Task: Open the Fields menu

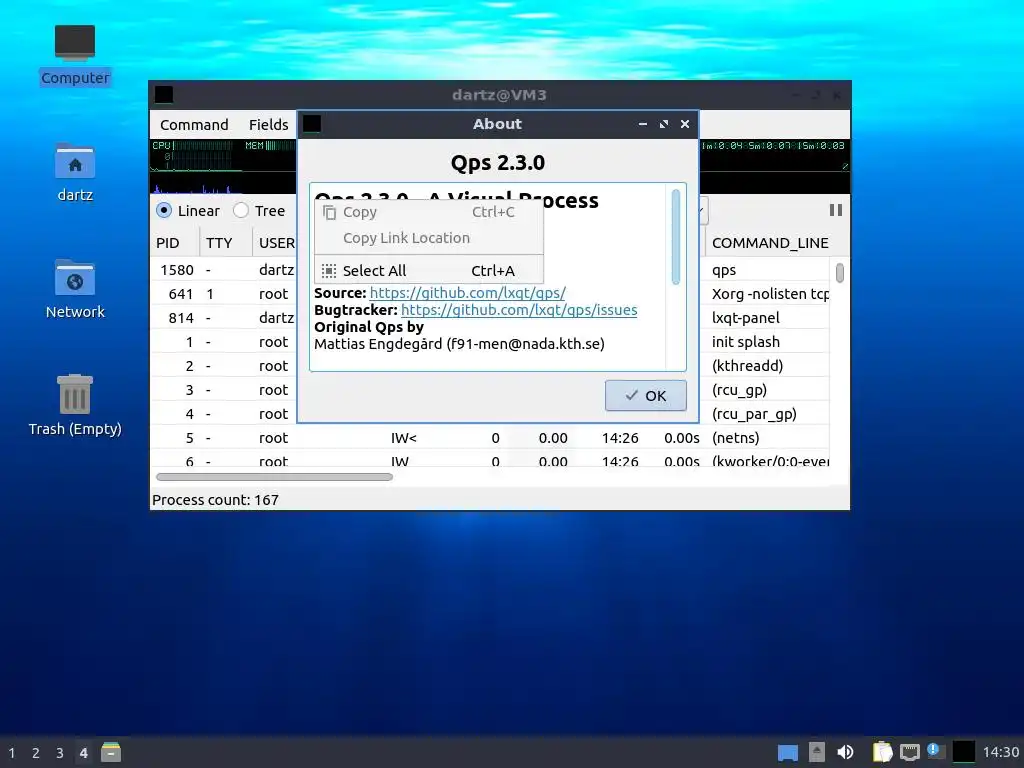Action: click(x=268, y=125)
